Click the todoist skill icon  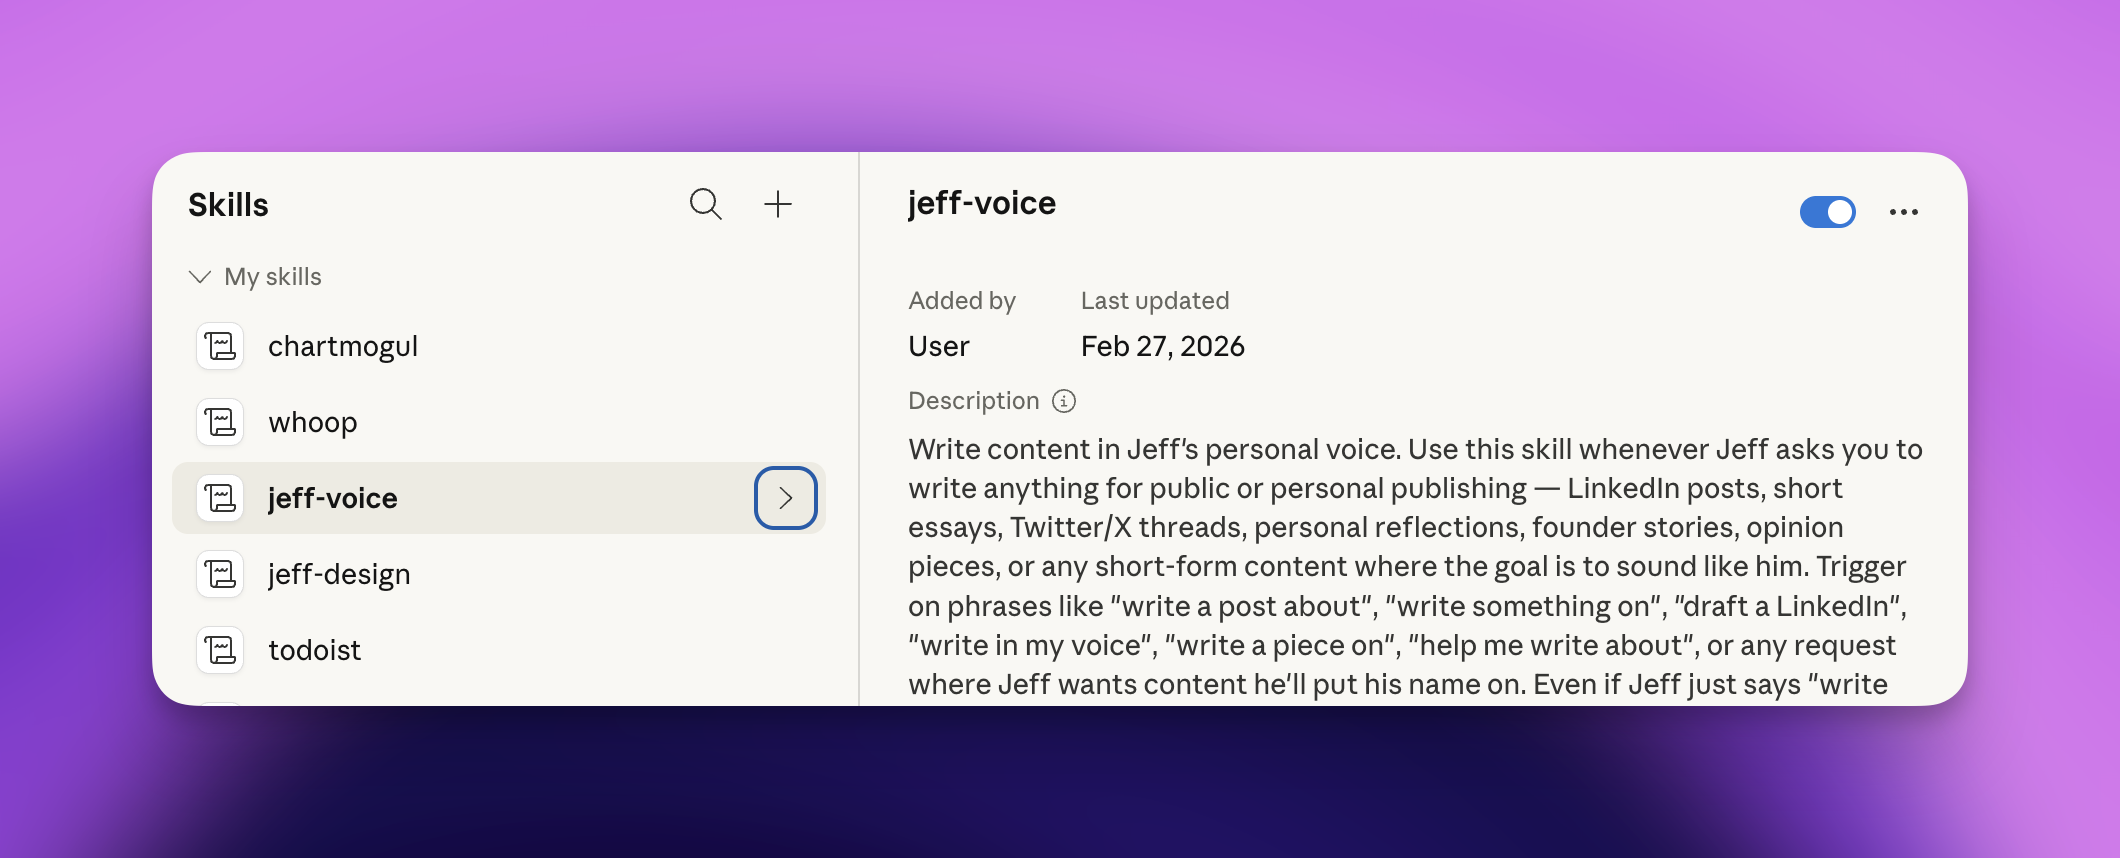220,650
